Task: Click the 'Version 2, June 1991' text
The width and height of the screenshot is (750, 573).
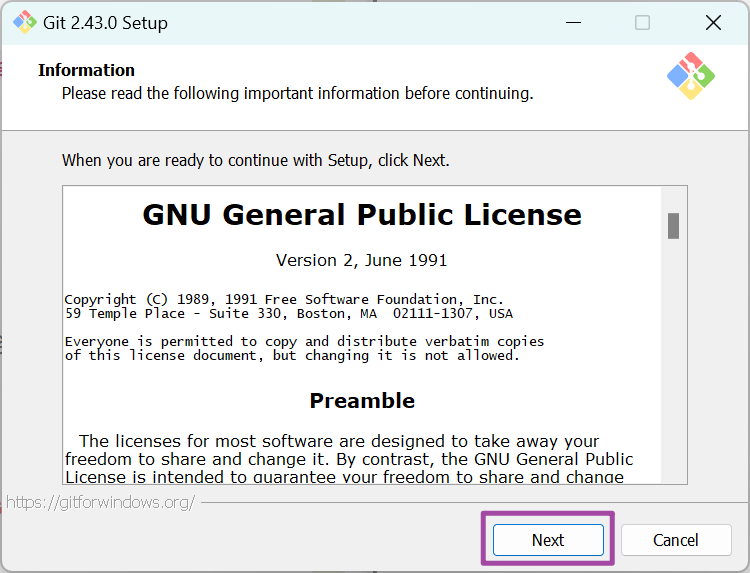Action: click(x=362, y=260)
